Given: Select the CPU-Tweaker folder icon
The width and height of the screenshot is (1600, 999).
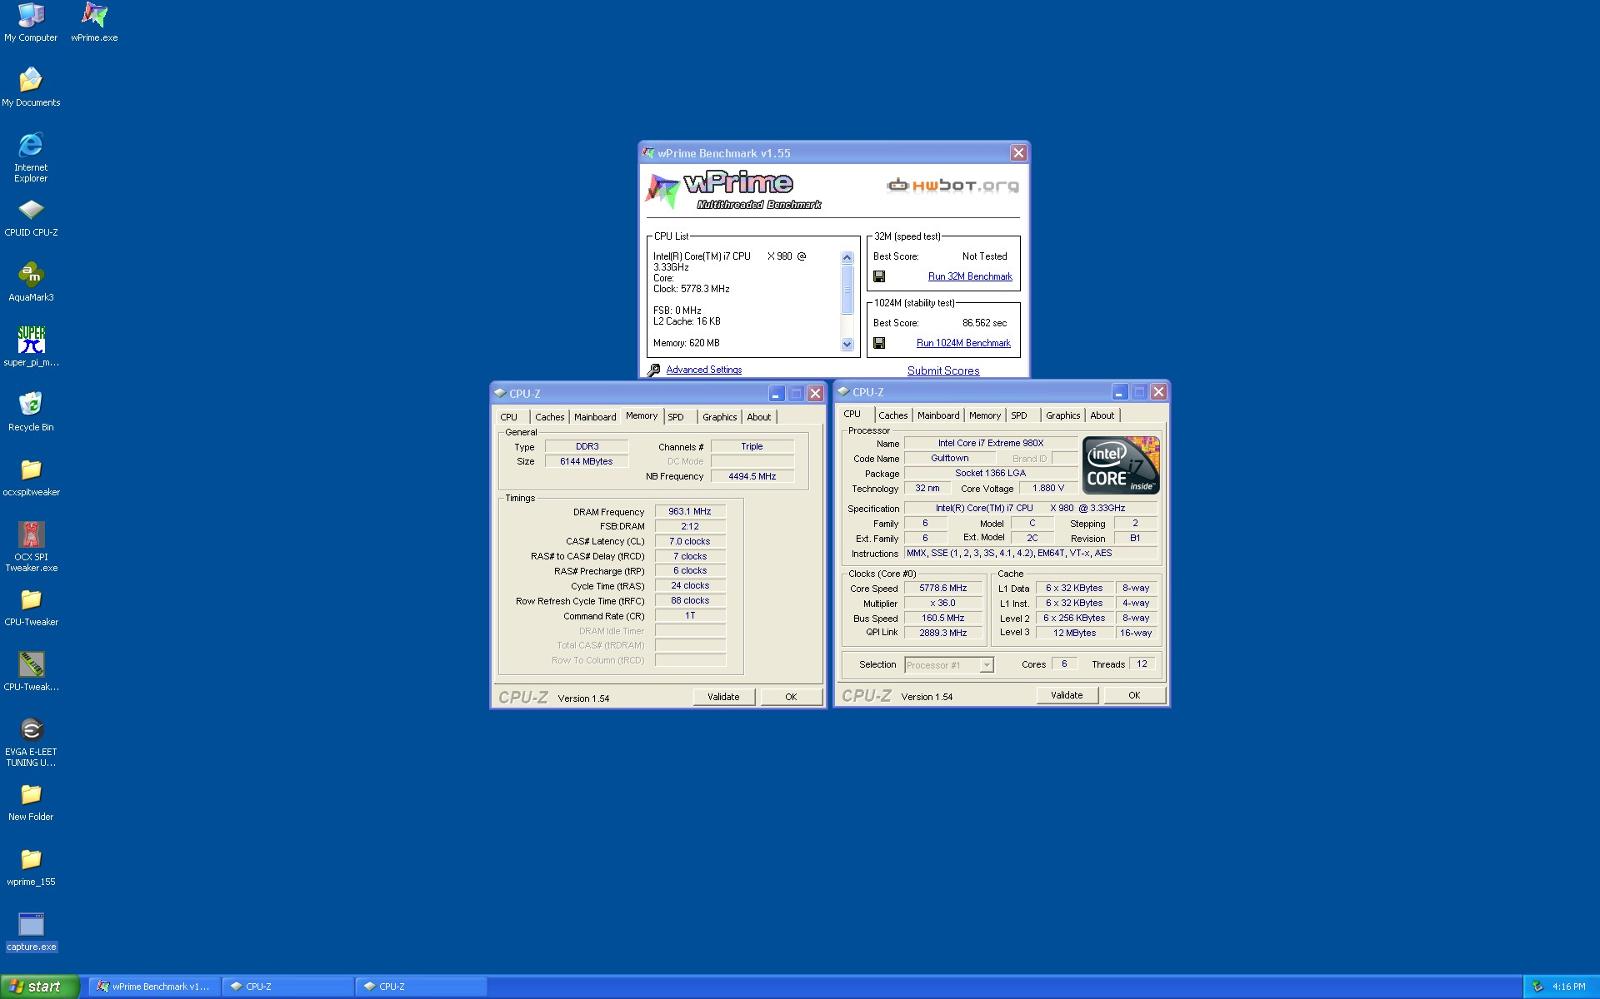Looking at the screenshot, I should [31, 607].
